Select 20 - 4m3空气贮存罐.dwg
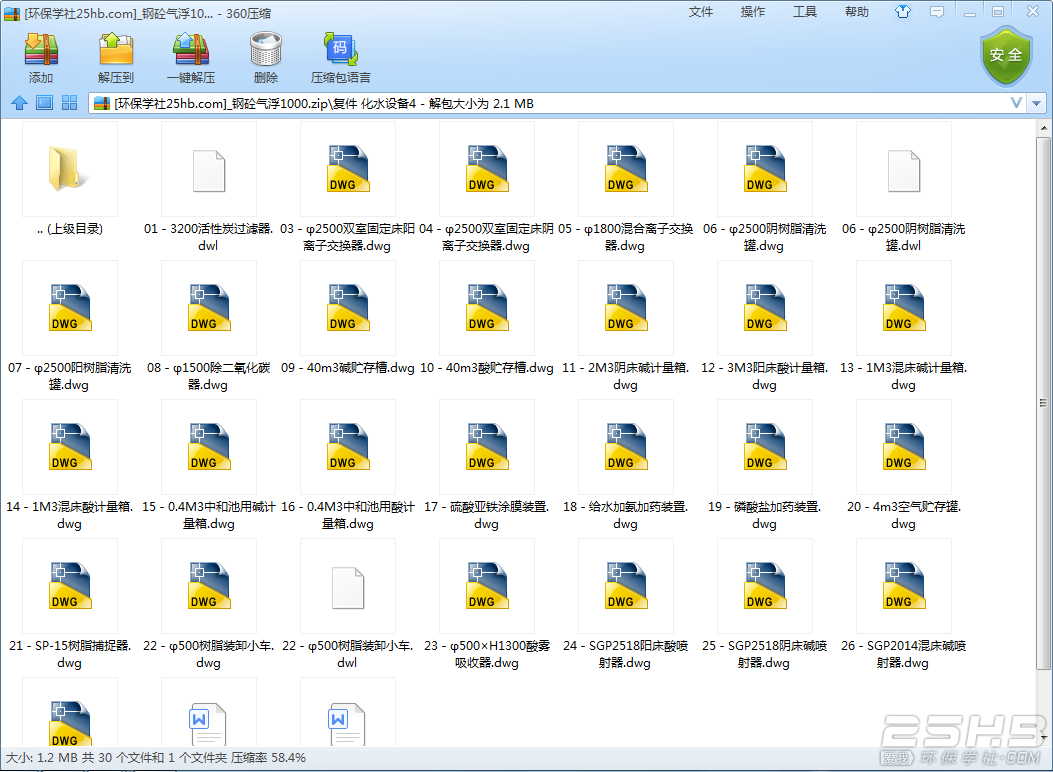This screenshot has height=772, width=1053. (903, 465)
